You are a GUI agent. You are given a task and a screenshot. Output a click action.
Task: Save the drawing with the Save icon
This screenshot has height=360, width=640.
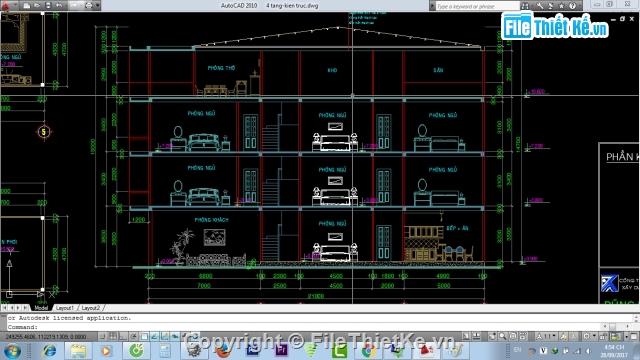48,6
